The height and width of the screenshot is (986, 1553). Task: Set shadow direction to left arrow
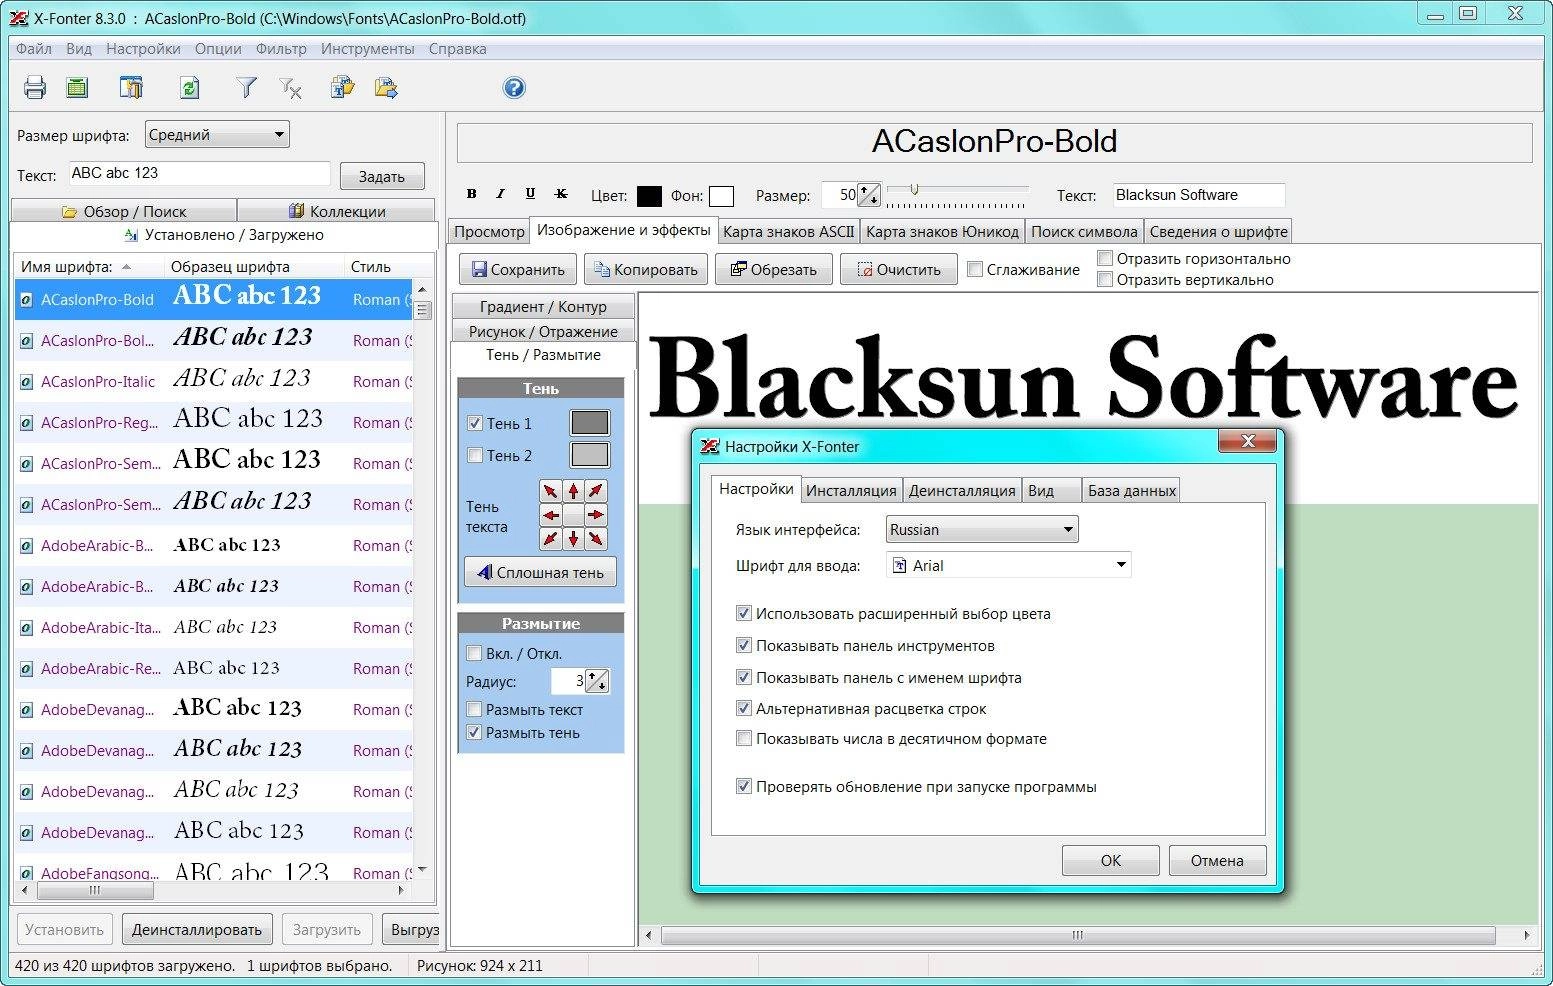pyautogui.click(x=551, y=515)
